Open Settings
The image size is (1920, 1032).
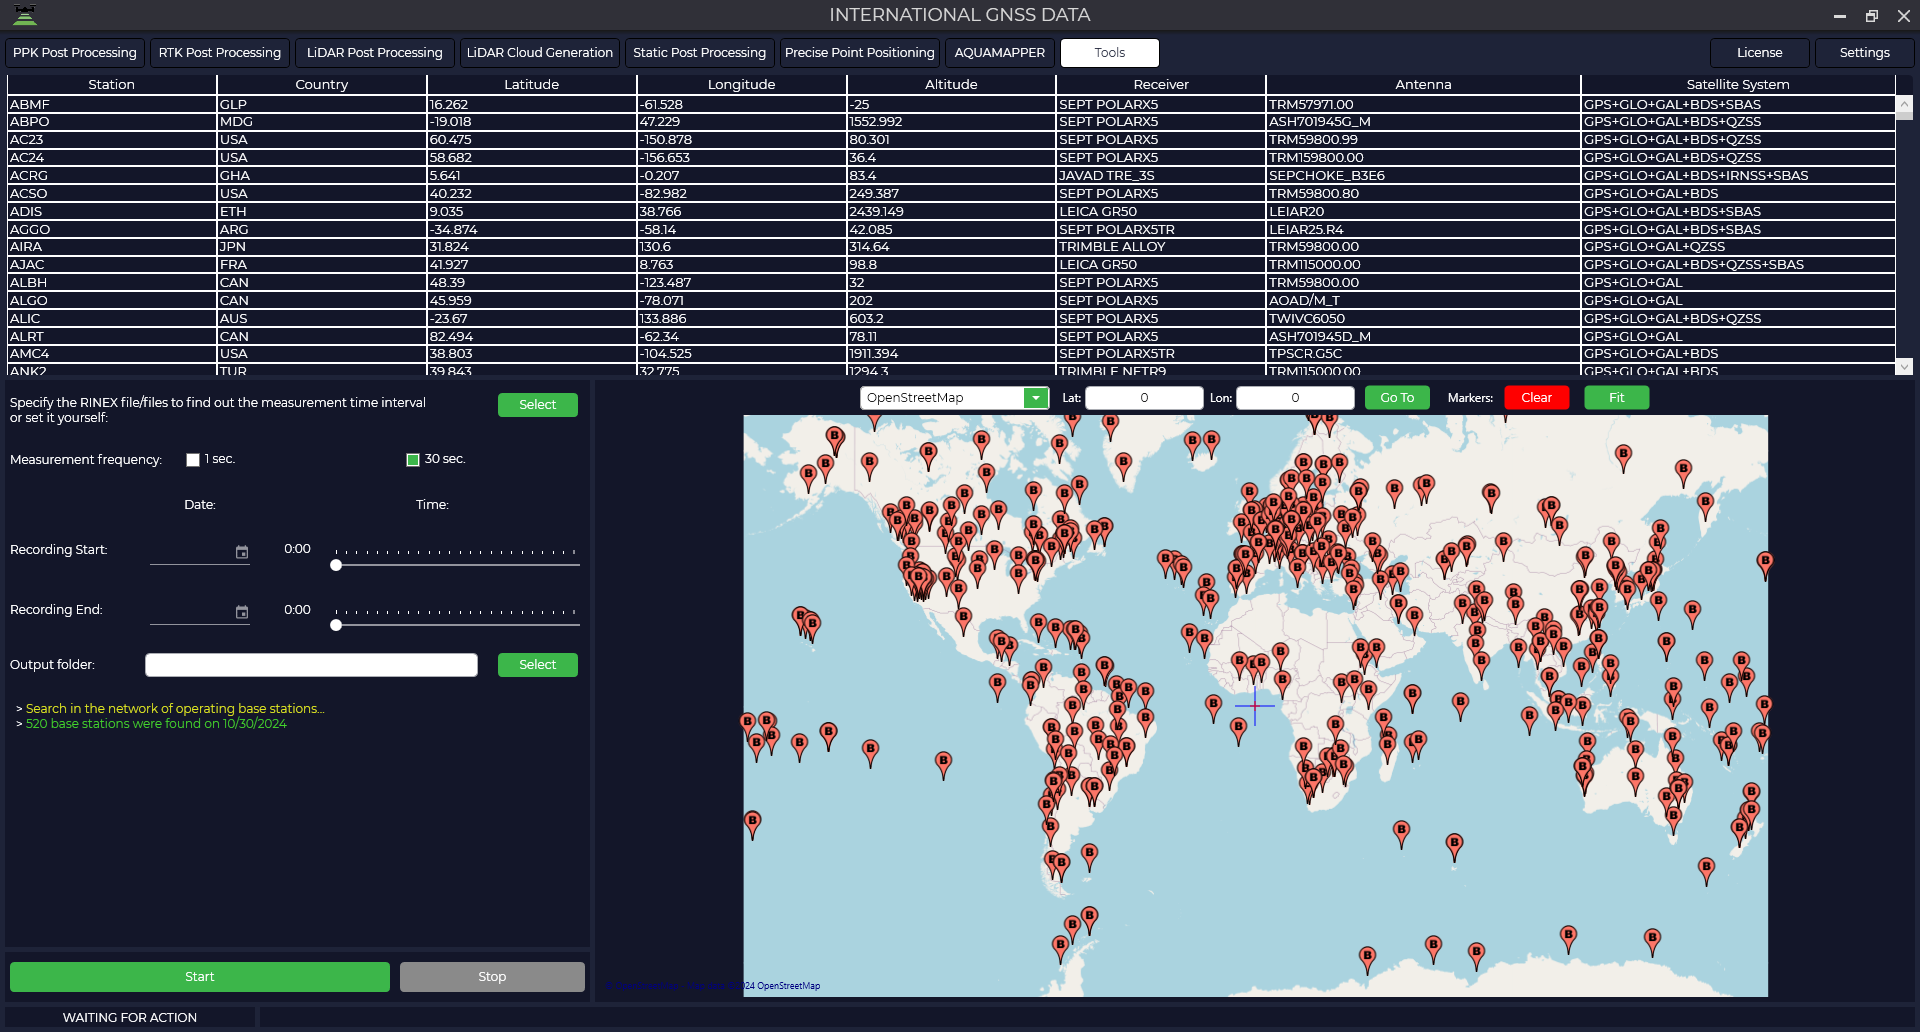tap(1865, 53)
